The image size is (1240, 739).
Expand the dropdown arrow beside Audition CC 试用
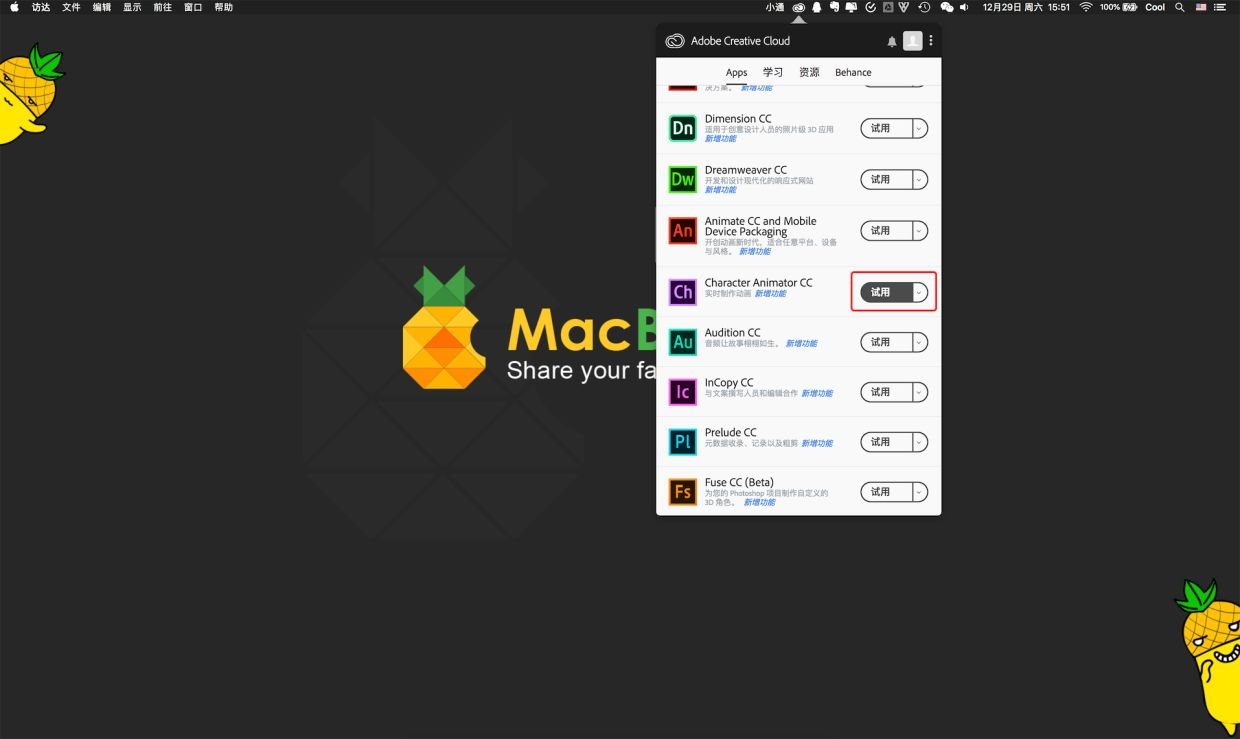coord(920,342)
